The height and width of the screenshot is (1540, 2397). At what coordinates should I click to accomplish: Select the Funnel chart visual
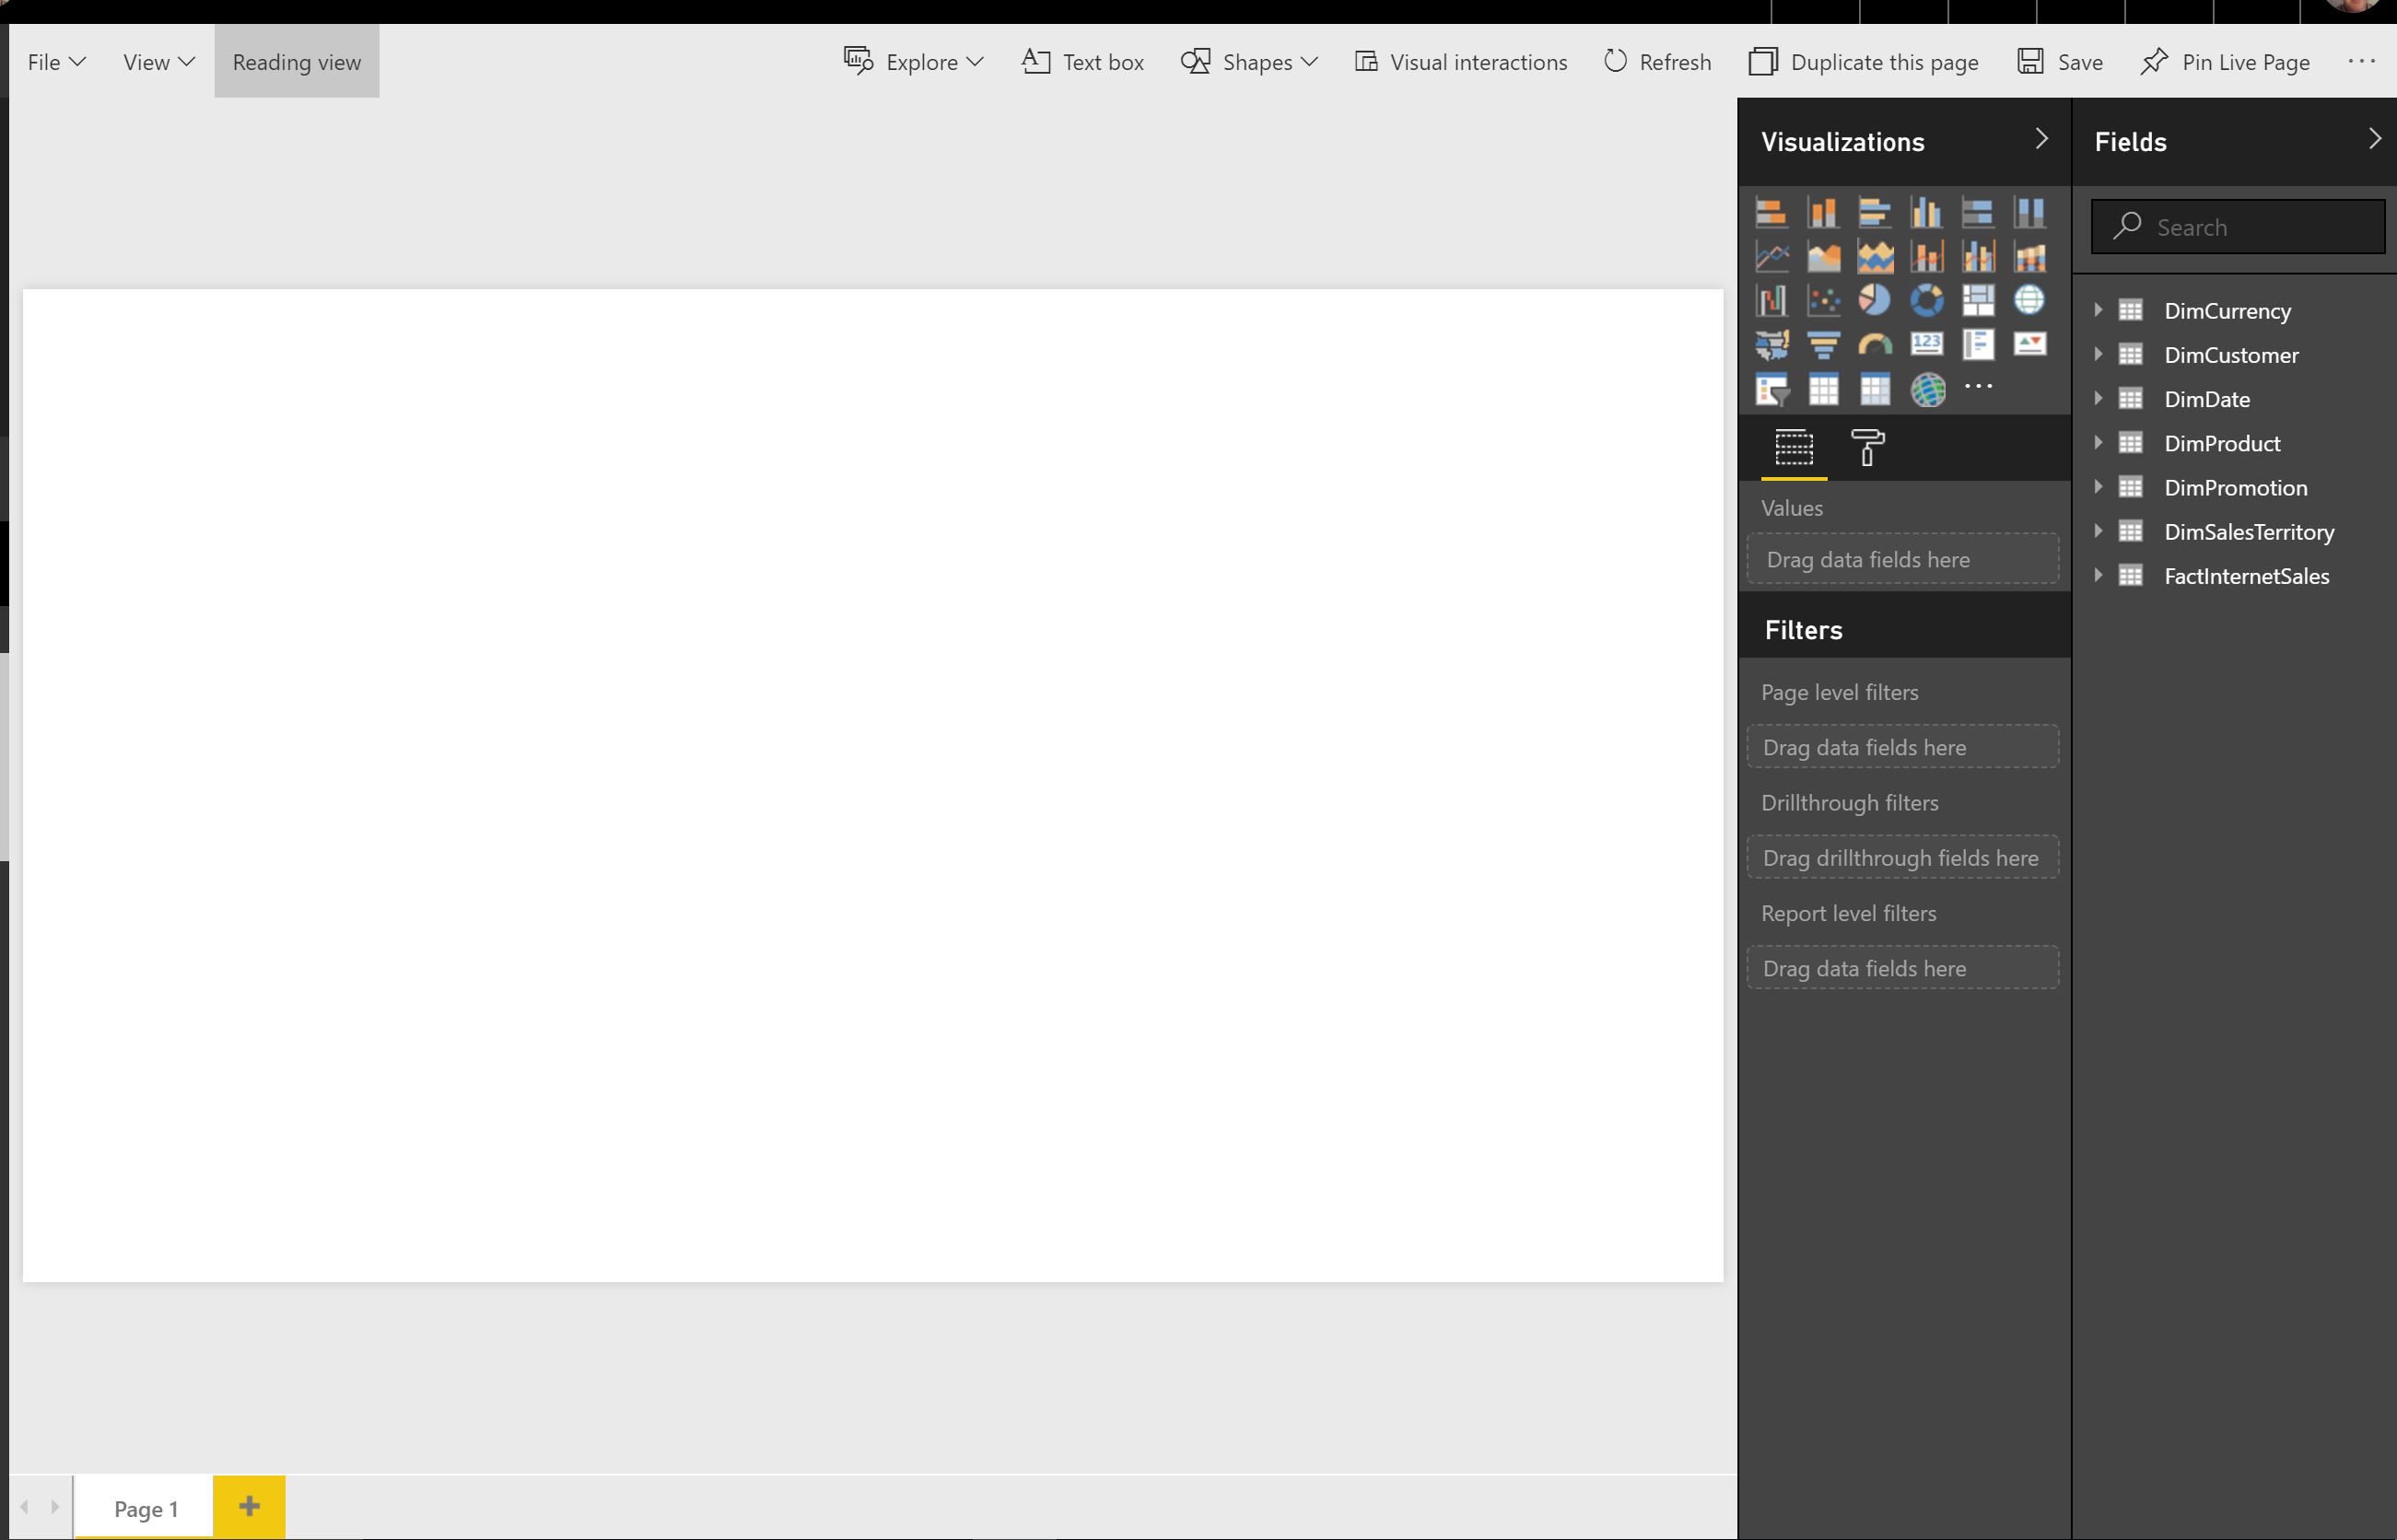point(1823,345)
